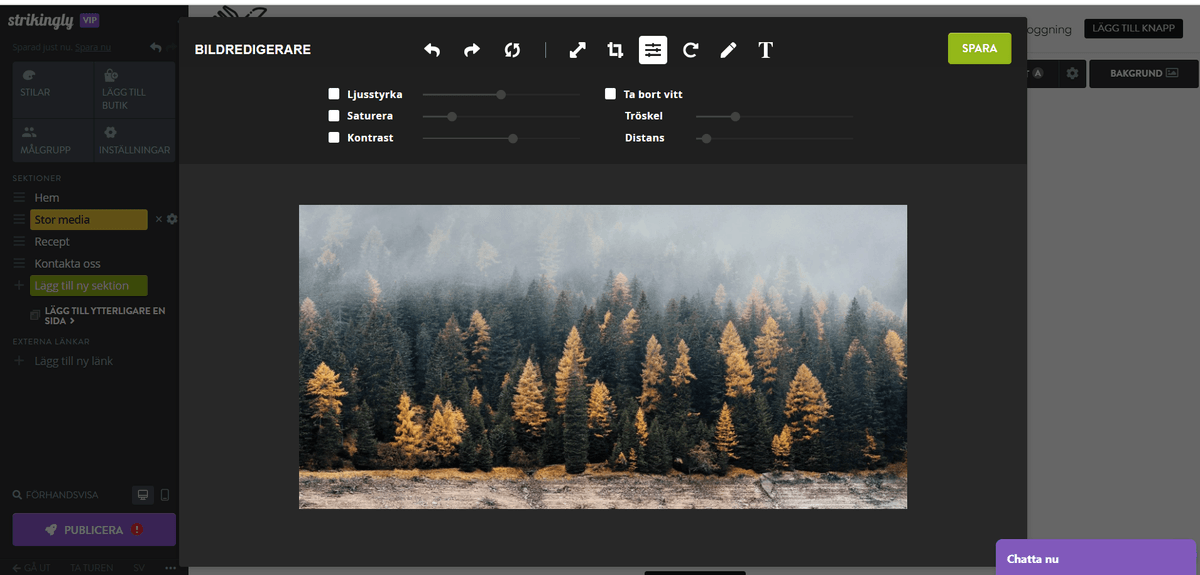The image size is (1200, 575).
Task: Reset image with the circular arrows icon
Action: click(512, 50)
